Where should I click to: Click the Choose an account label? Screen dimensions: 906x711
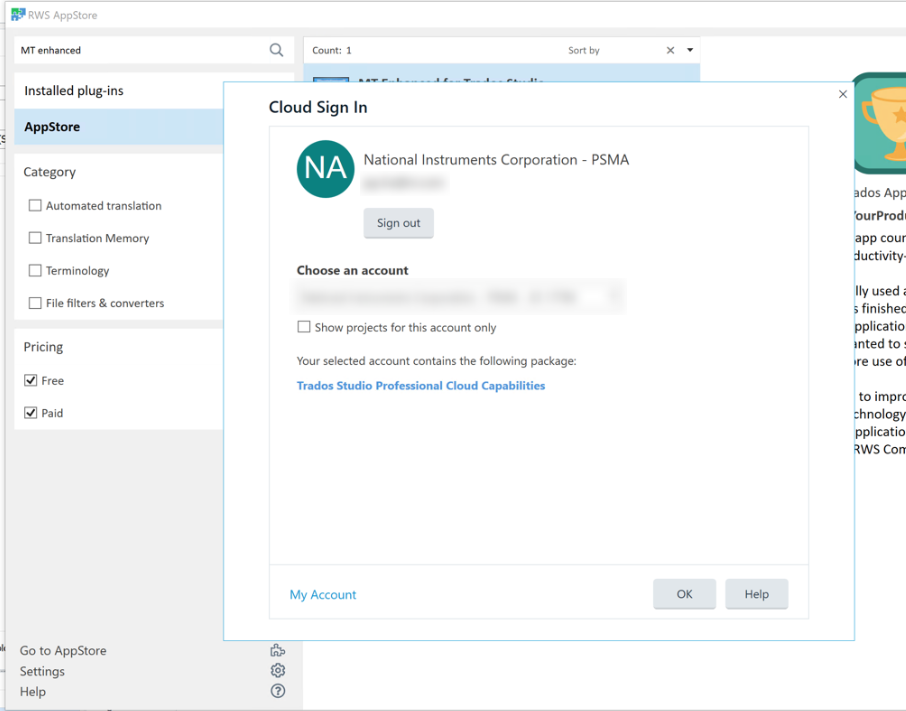(x=352, y=270)
